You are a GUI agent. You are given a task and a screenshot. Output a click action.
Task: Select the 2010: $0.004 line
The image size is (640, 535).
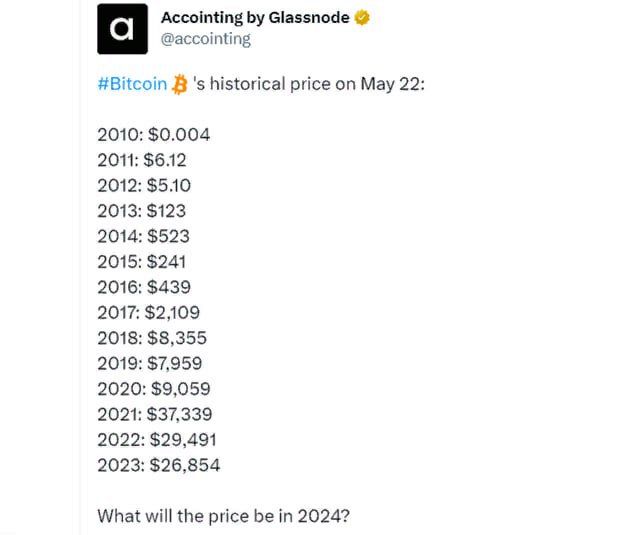[x=153, y=134]
